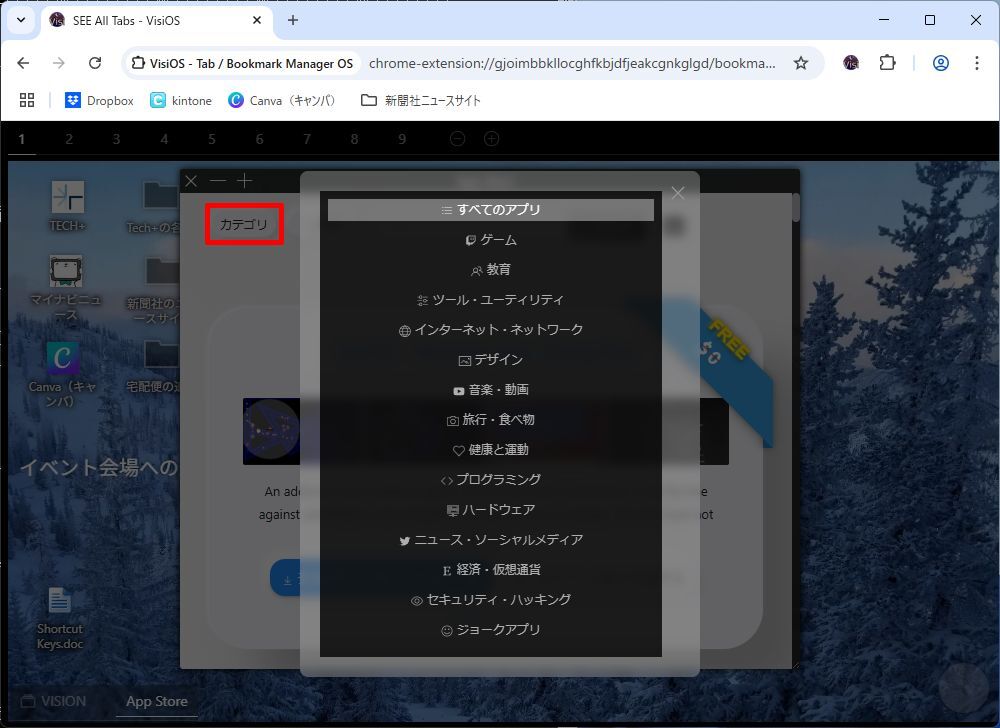1000x728 pixels.
Task: Open the Chrome profile menu
Action: tap(941, 62)
